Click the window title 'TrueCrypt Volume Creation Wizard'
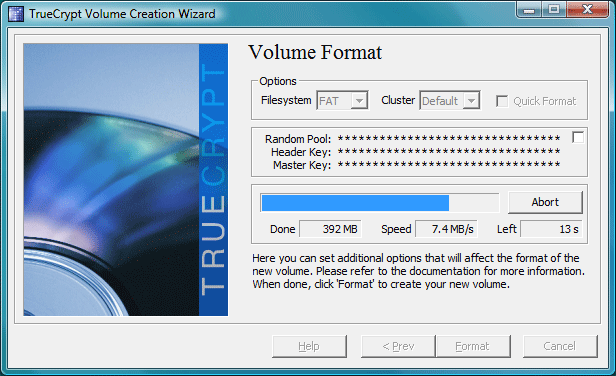 [122, 14]
